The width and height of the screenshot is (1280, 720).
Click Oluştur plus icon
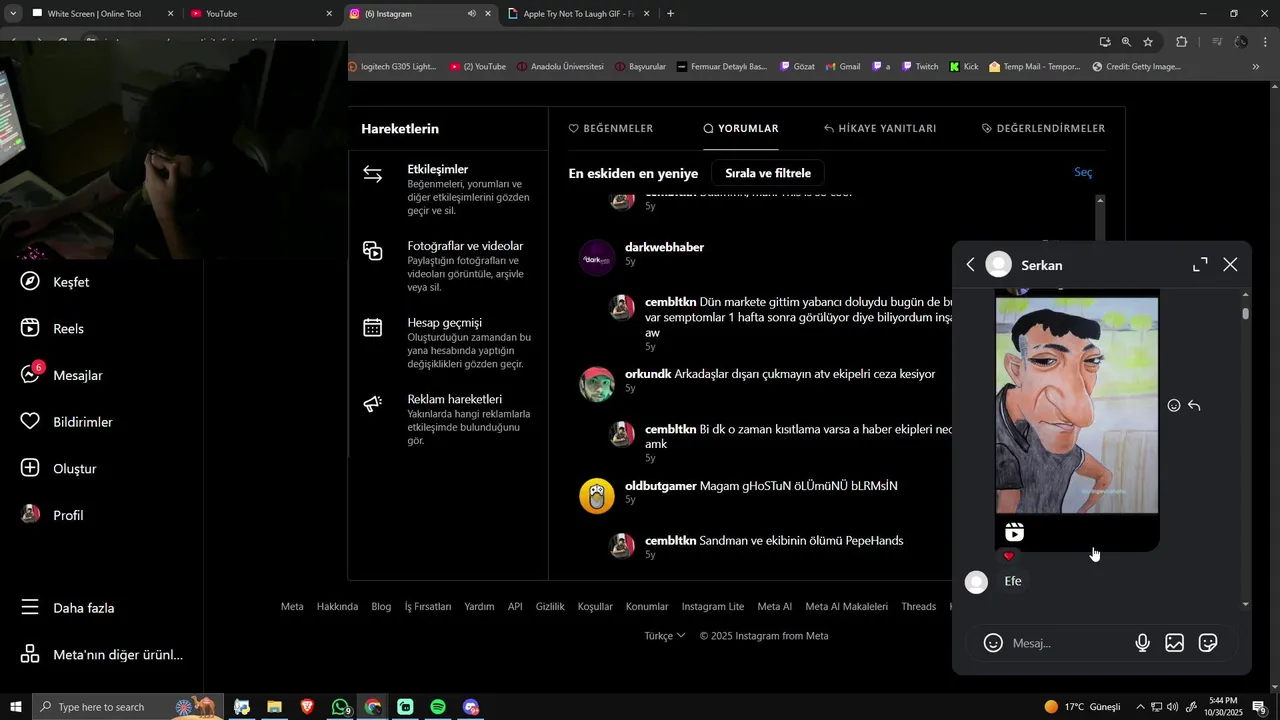click(x=30, y=468)
